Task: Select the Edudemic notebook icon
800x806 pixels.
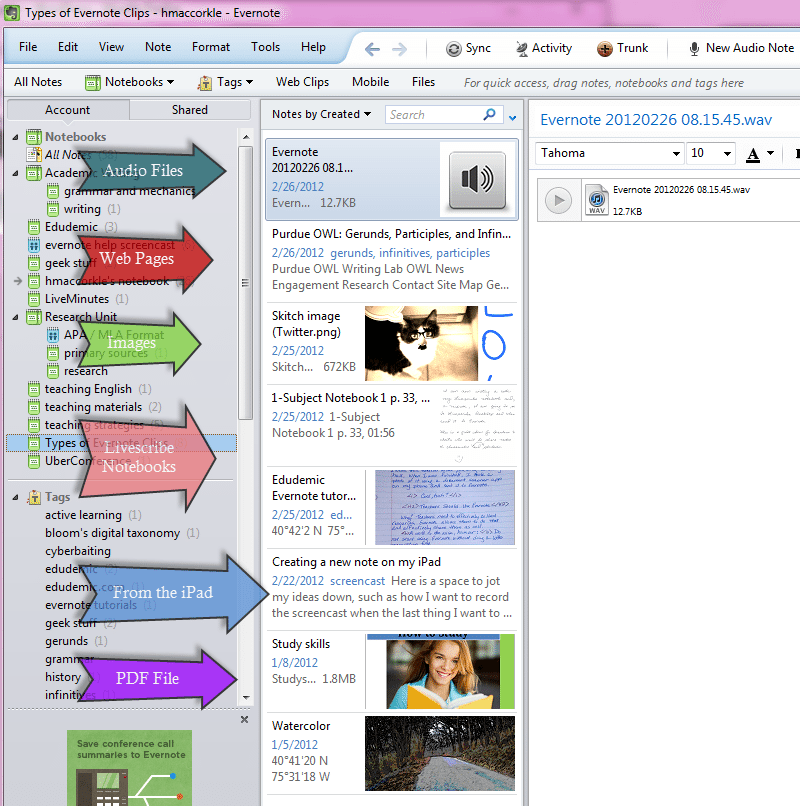Action: (x=34, y=227)
